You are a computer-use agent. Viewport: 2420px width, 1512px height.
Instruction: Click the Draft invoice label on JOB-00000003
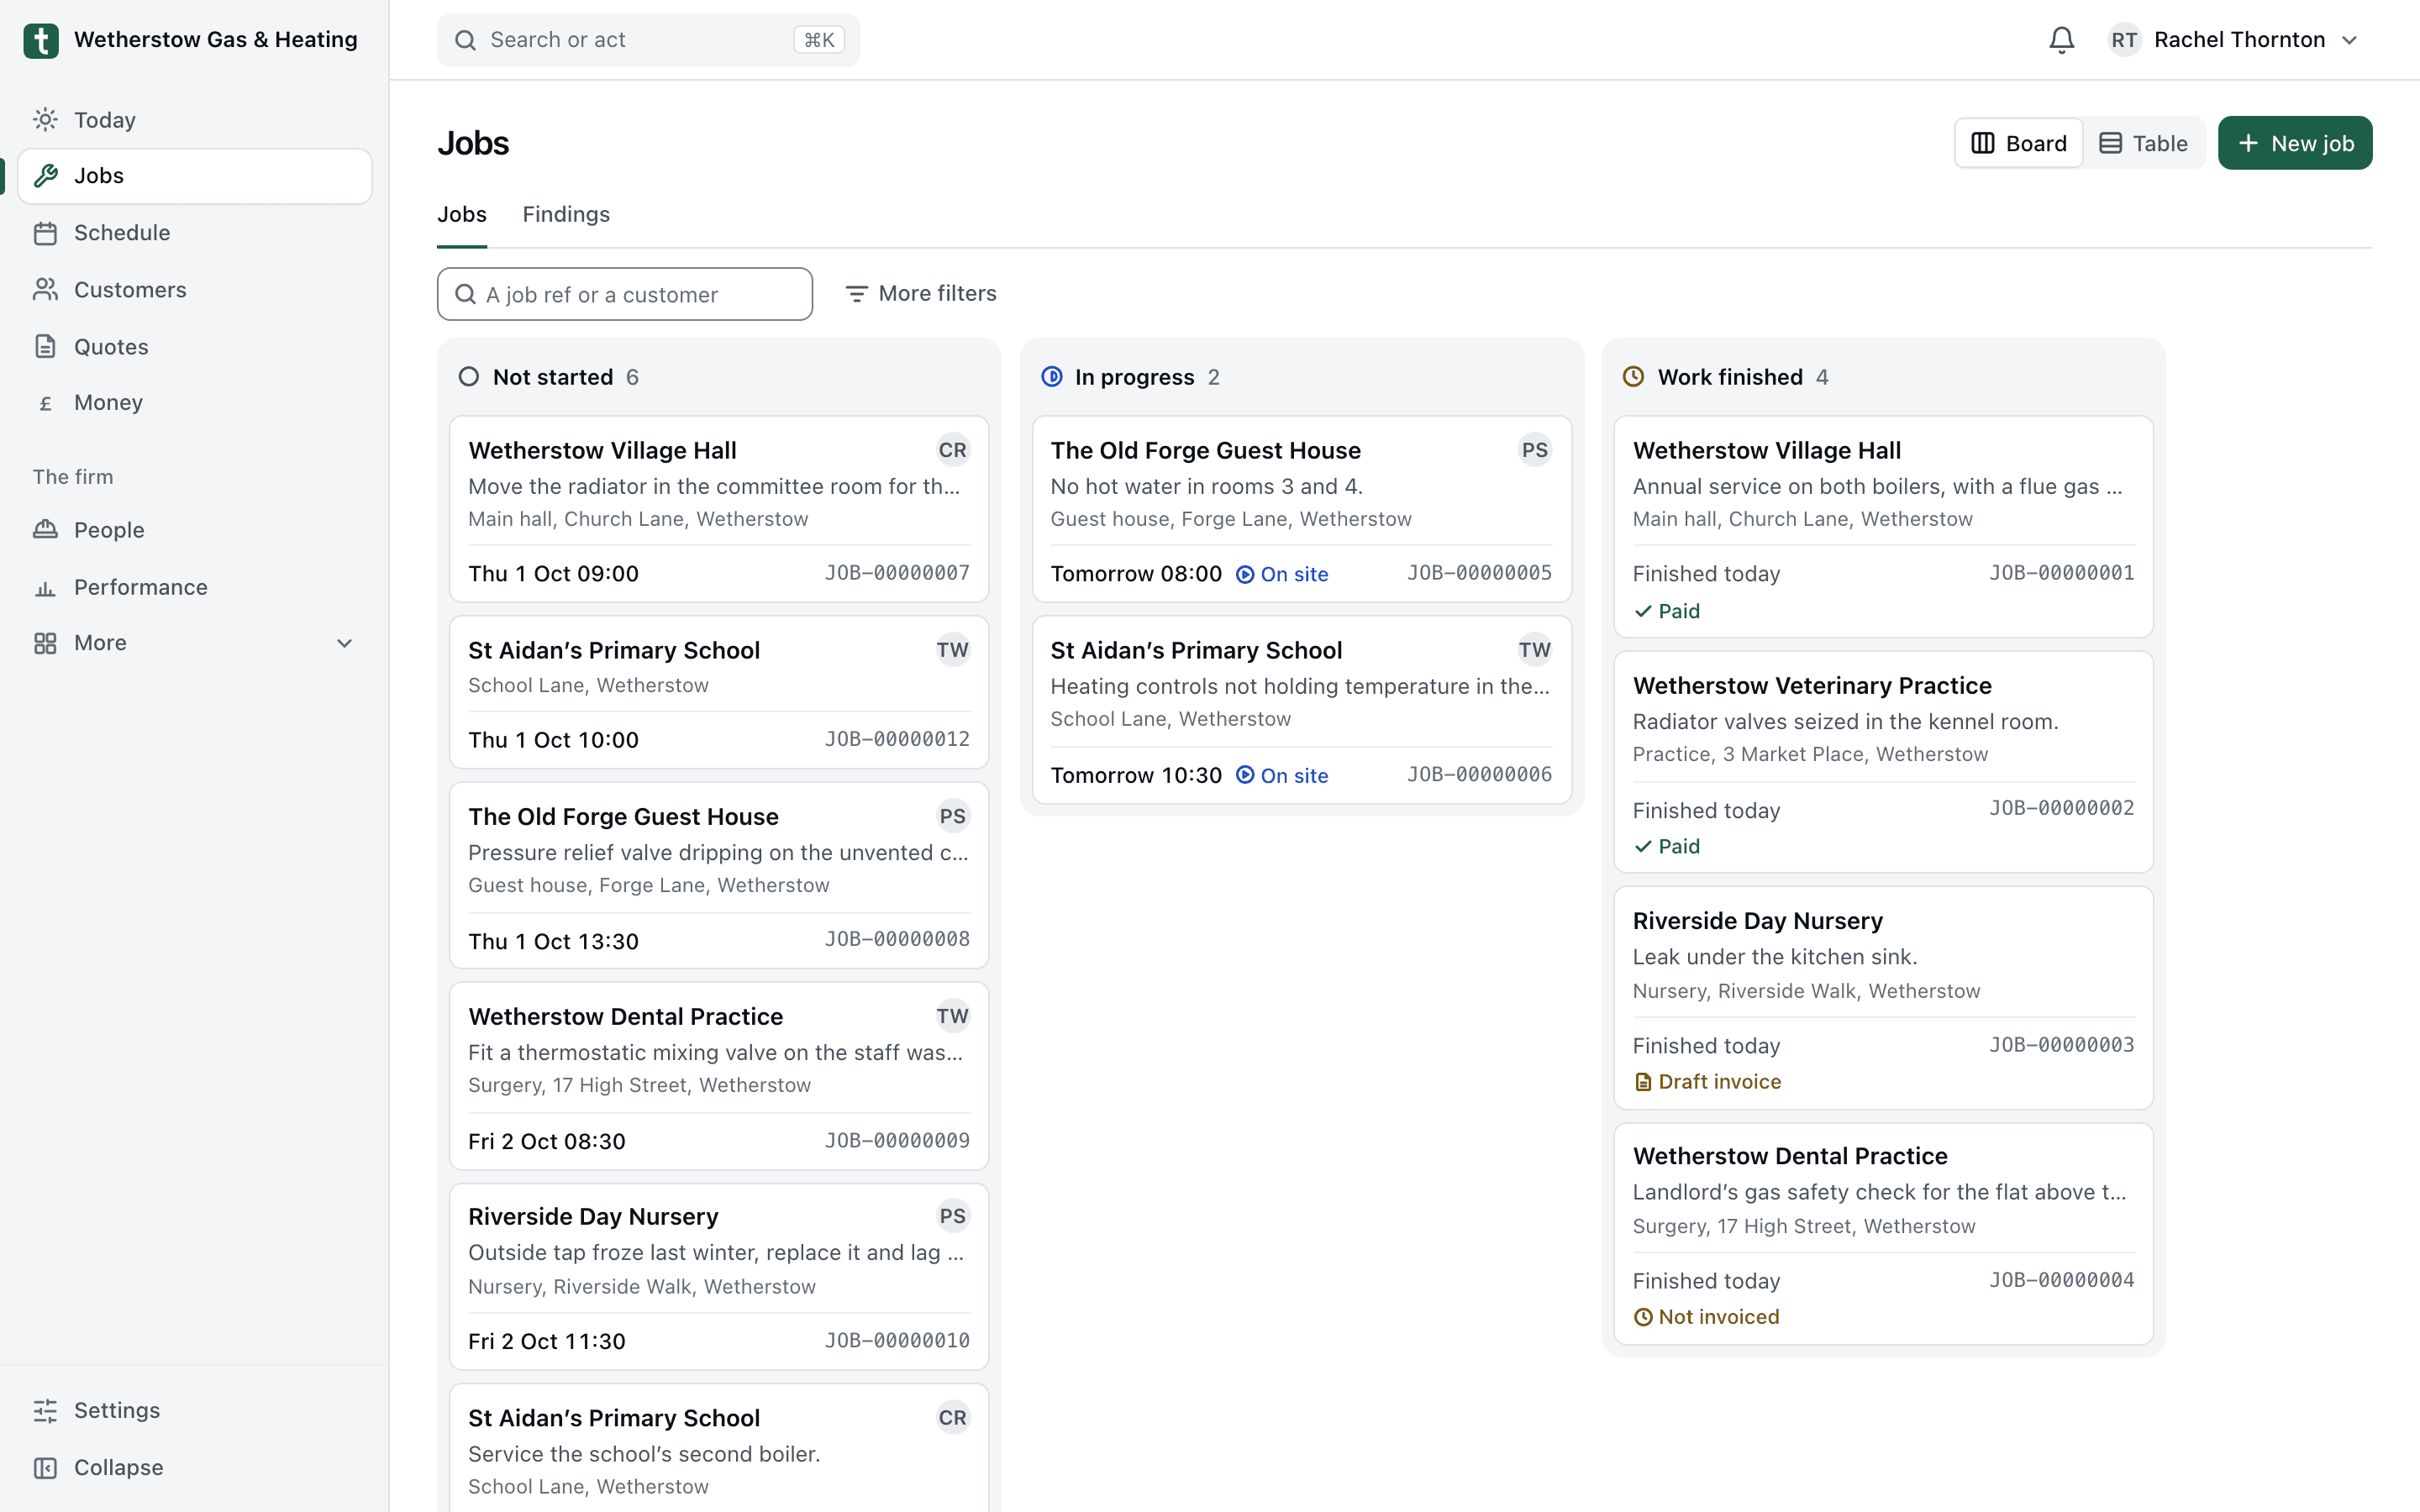(x=1708, y=1082)
